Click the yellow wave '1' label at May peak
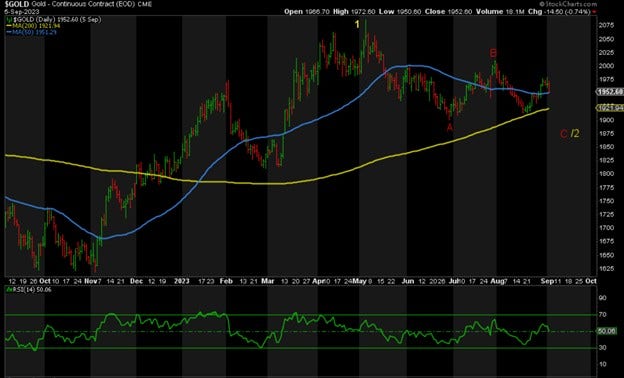The height and width of the screenshot is (378, 624). click(357, 24)
